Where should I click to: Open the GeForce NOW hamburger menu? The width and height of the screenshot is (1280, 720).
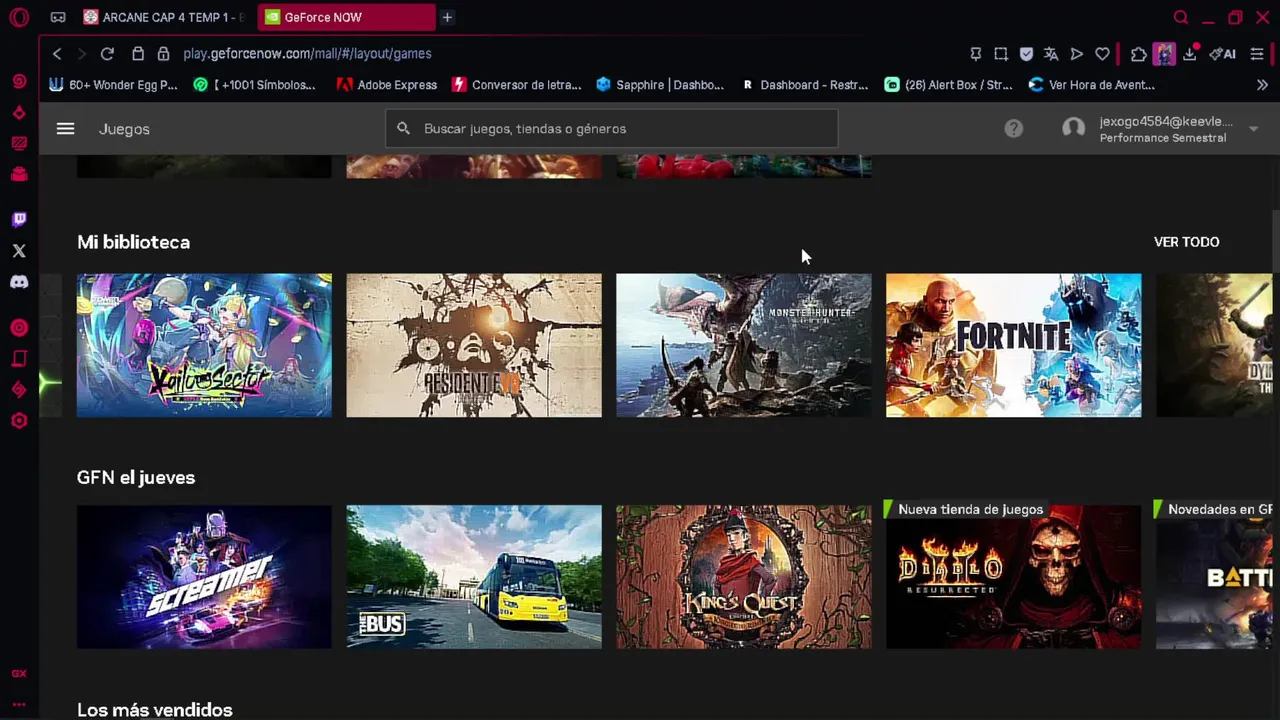point(65,128)
